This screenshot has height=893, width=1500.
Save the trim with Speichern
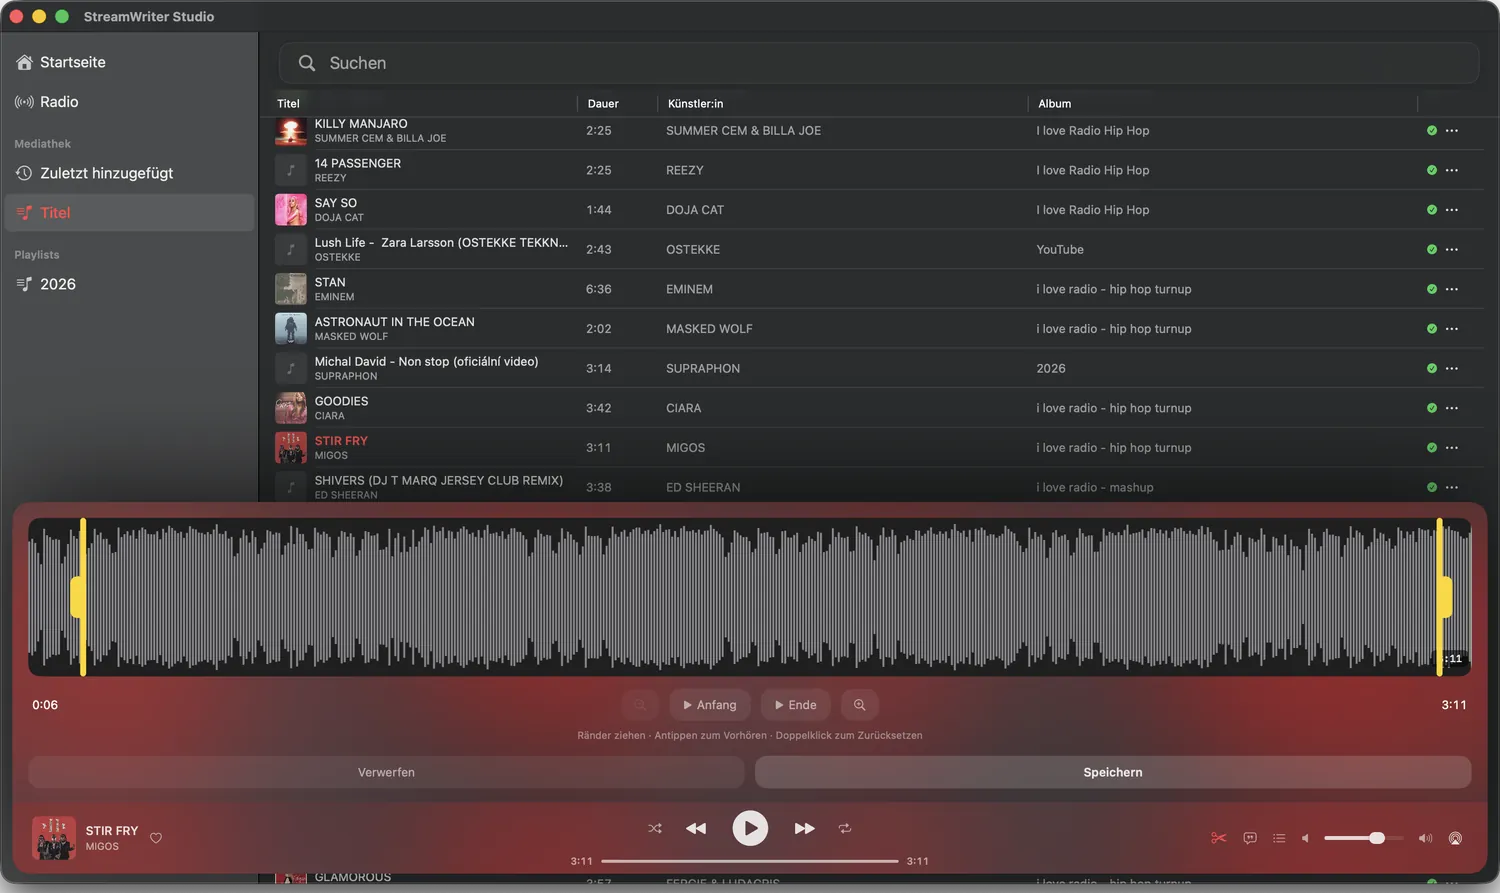(x=1113, y=772)
